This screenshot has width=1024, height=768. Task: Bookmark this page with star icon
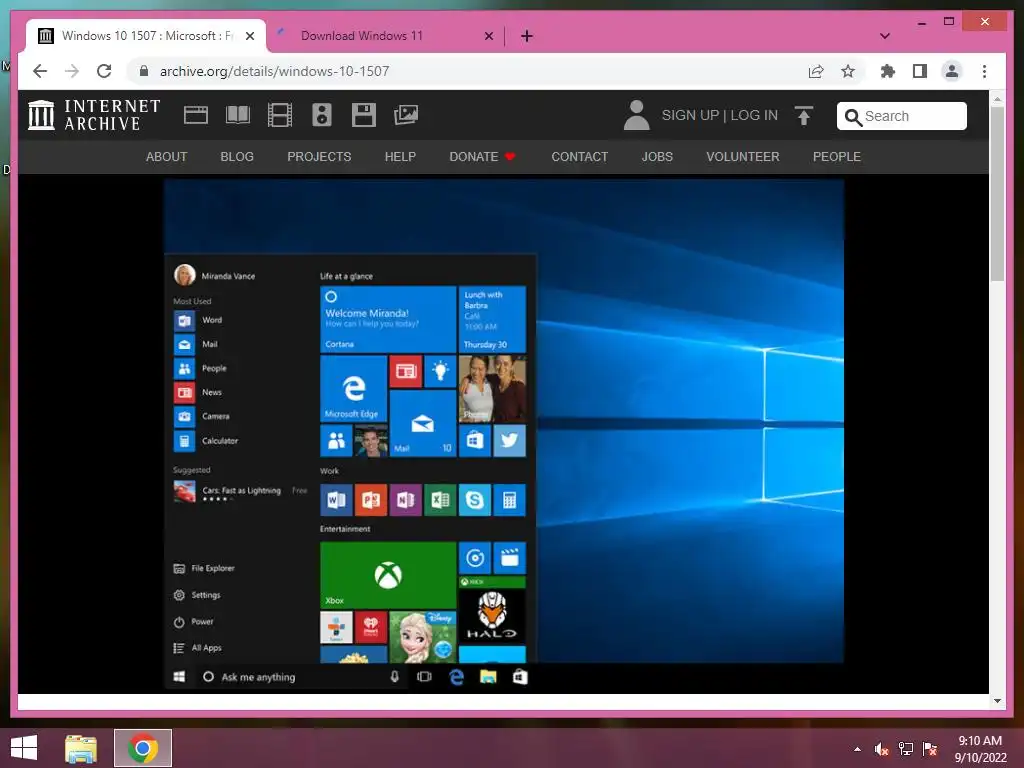pyautogui.click(x=848, y=71)
